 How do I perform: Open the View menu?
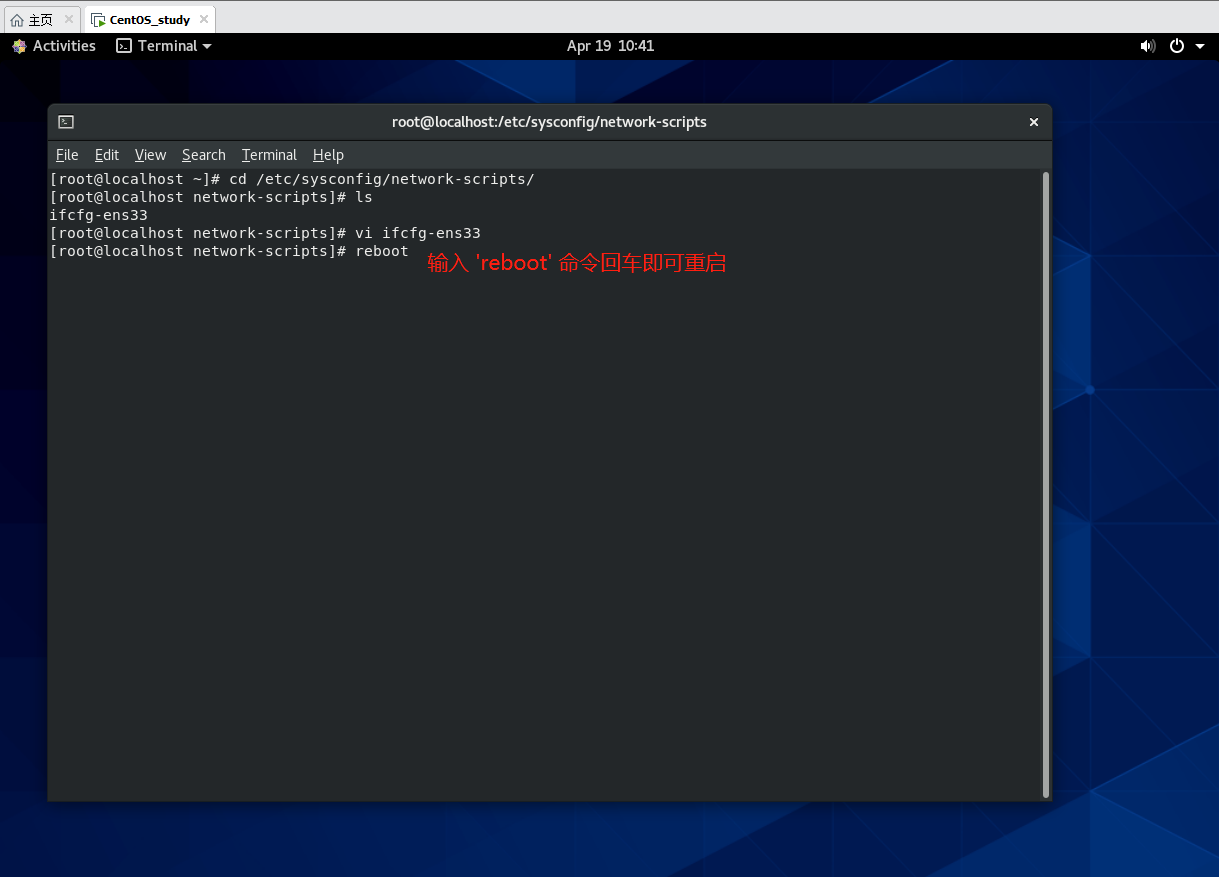(150, 155)
